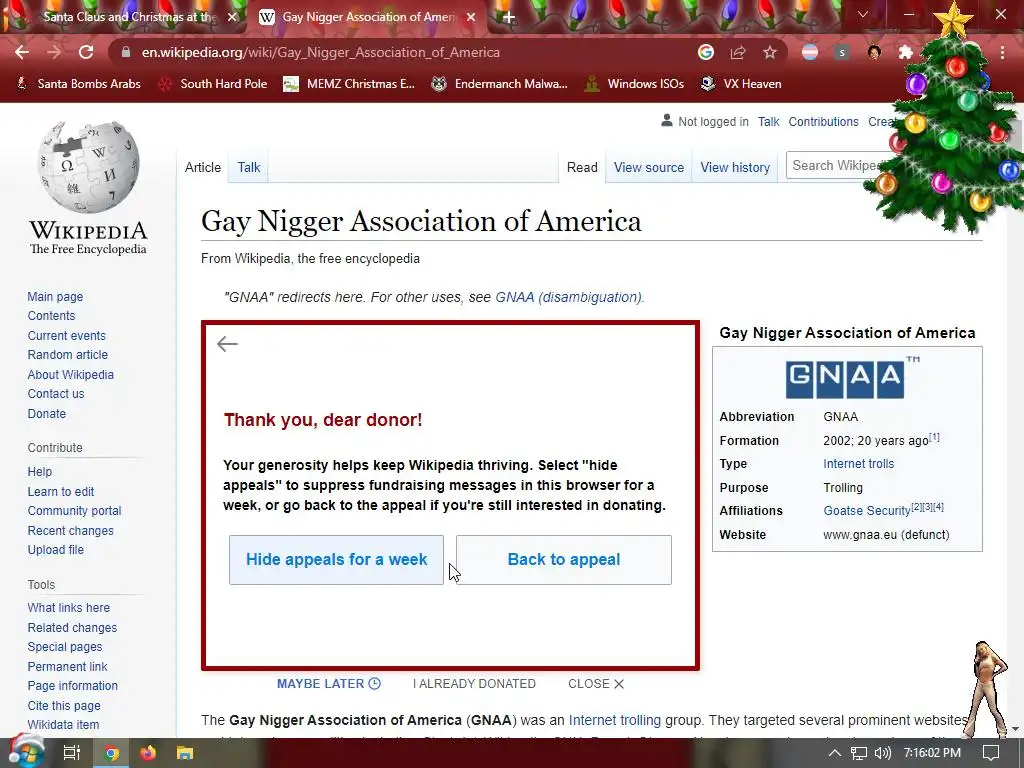Open the notification center icon

[991, 753]
